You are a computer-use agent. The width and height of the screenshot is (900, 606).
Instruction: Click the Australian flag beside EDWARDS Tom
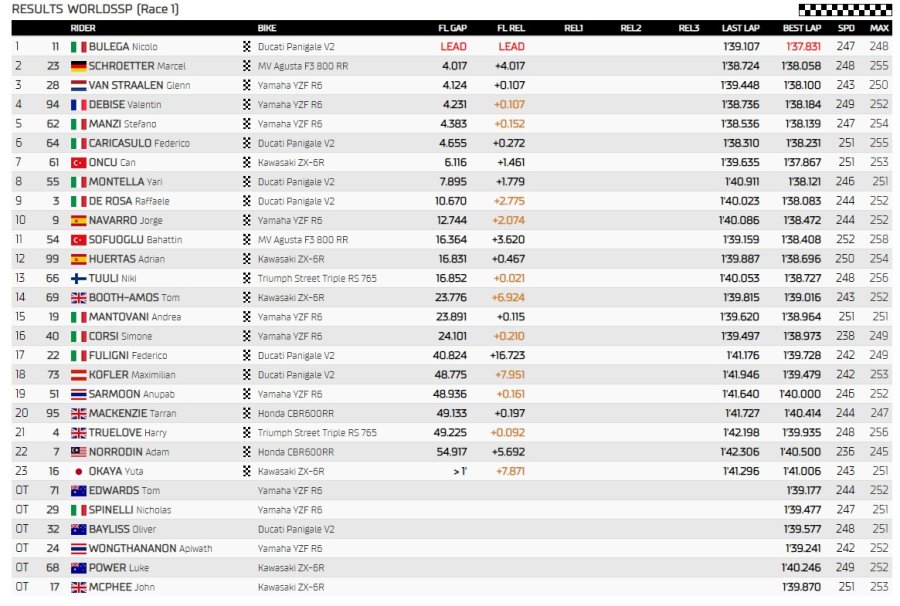click(78, 491)
